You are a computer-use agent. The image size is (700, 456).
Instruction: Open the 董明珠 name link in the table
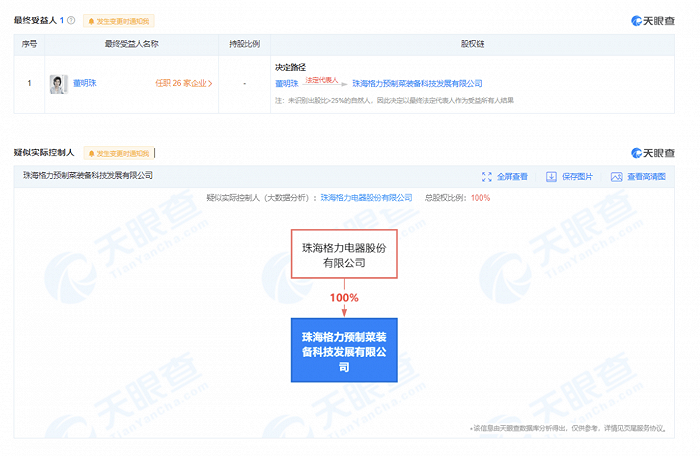pyautogui.click(x=85, y=83)
